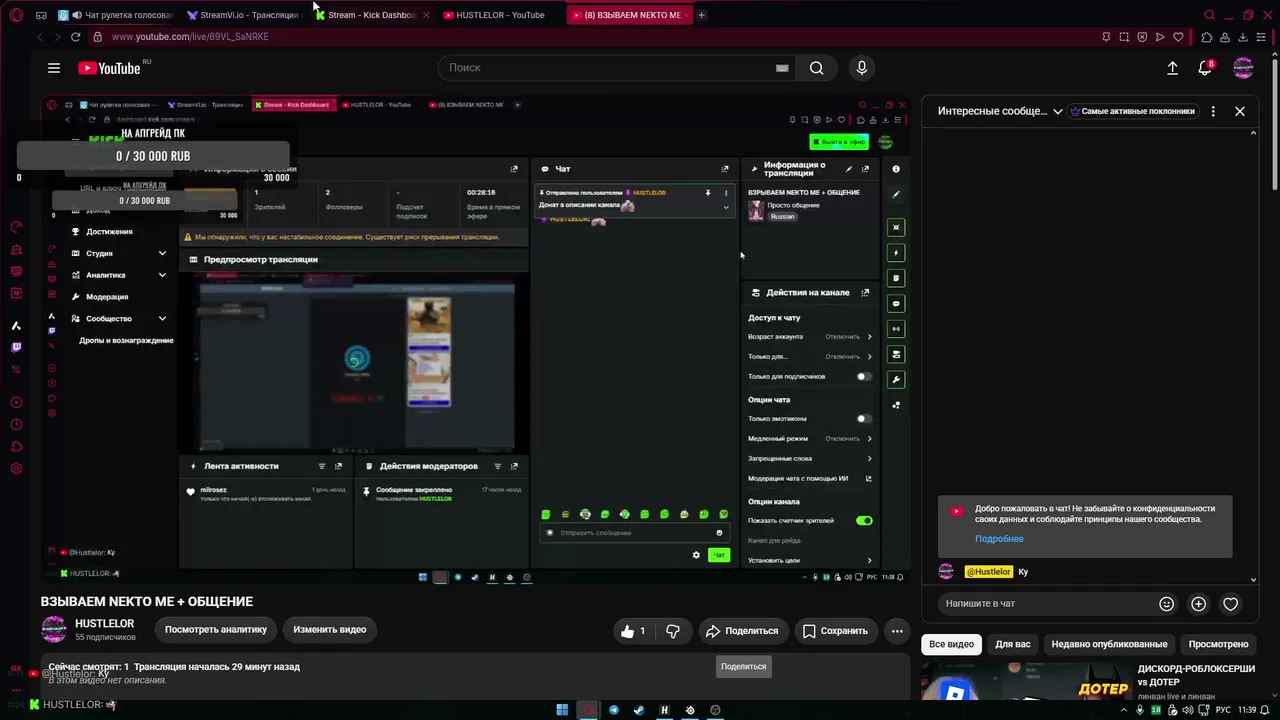Select the 'Для вас' filter chip
Screen dimensions: 1280x720
[x=1013, y=644]
